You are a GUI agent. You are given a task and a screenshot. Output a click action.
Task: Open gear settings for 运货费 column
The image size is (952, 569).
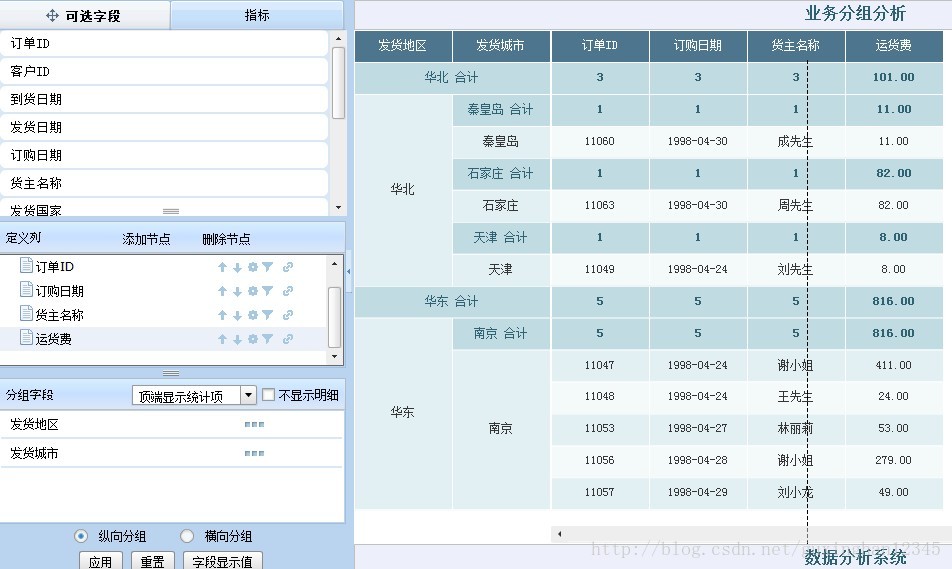(x=253, y=339)
